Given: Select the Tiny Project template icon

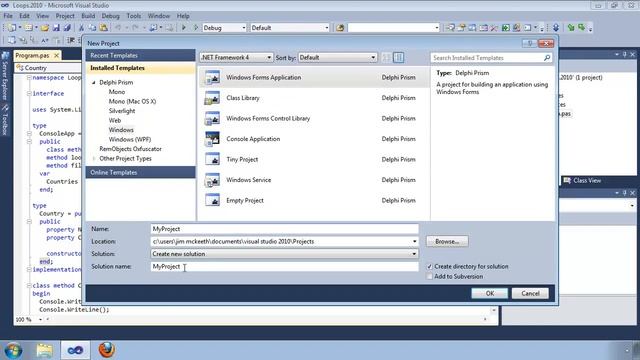Looking at the screenshot, I should pyautogui.click(x=212, y=159).
